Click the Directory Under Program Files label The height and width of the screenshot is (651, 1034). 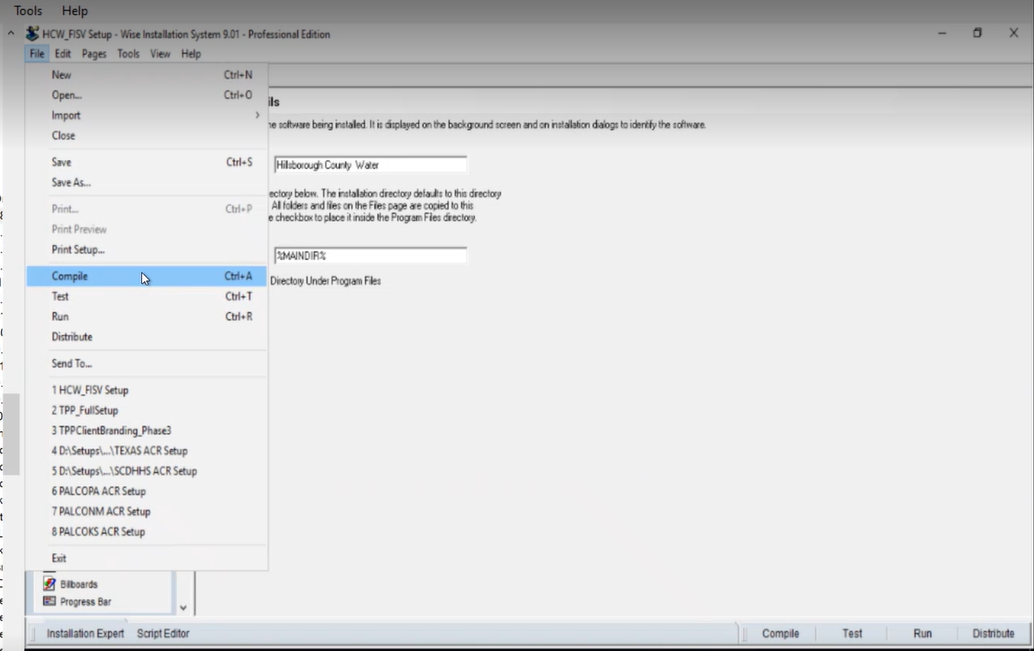click(325, 281)
